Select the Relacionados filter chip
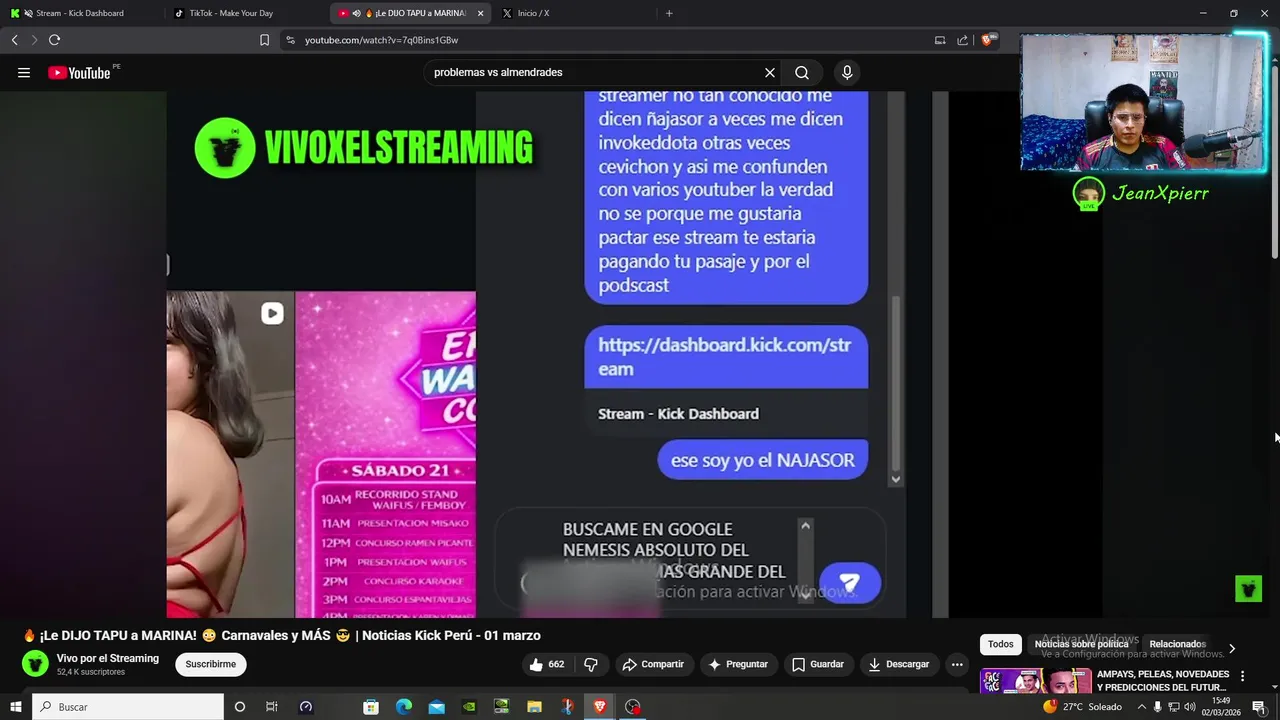Viewport: 1280px width, 720px height. tap(1177, 645)
